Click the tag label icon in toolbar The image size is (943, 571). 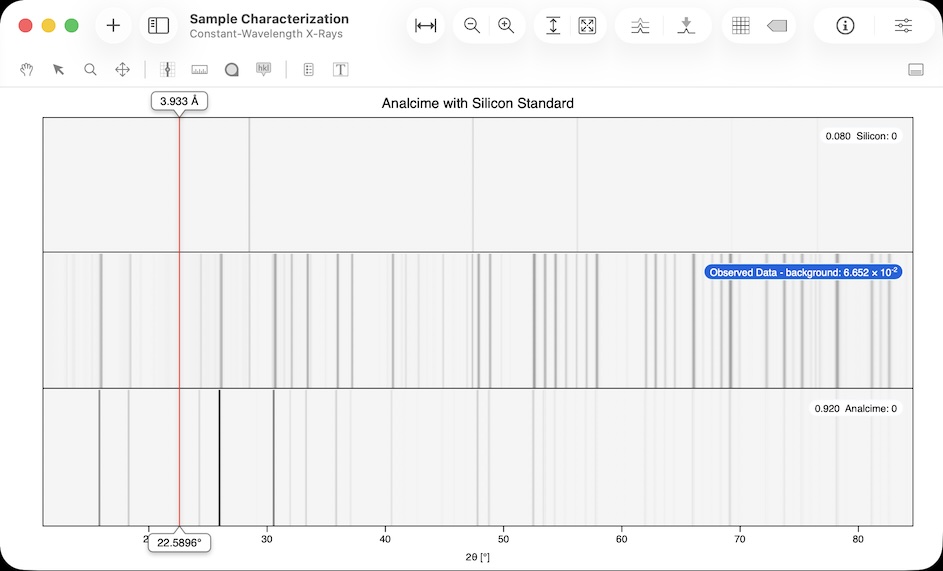pos(777,26)
